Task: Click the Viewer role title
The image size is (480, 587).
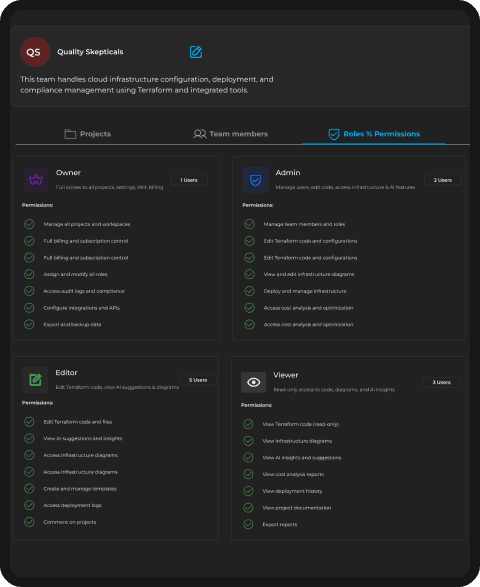Action: [x=286, y=375]
